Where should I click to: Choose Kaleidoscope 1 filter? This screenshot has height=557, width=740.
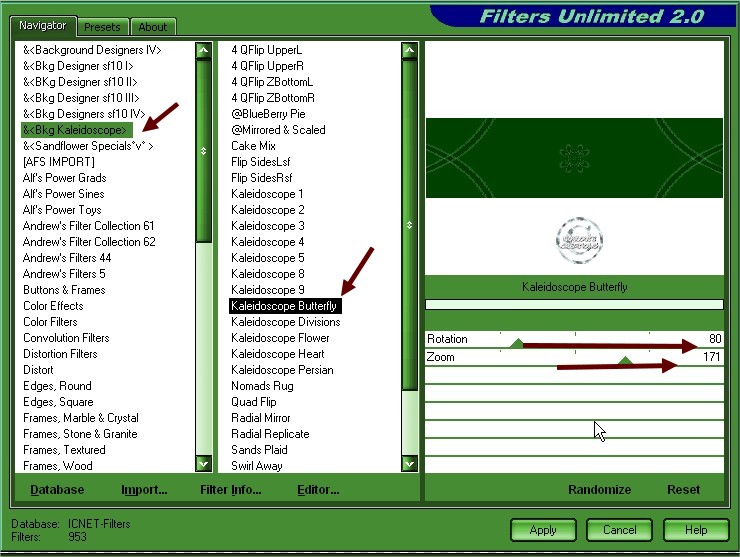coord(267,194)
